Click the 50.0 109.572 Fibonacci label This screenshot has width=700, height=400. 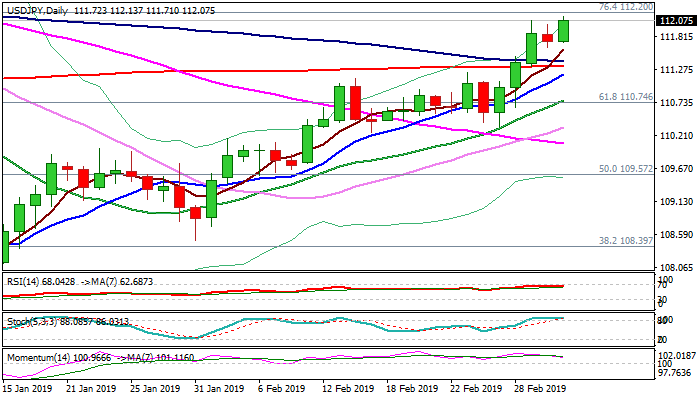click(x=625, y=169)
